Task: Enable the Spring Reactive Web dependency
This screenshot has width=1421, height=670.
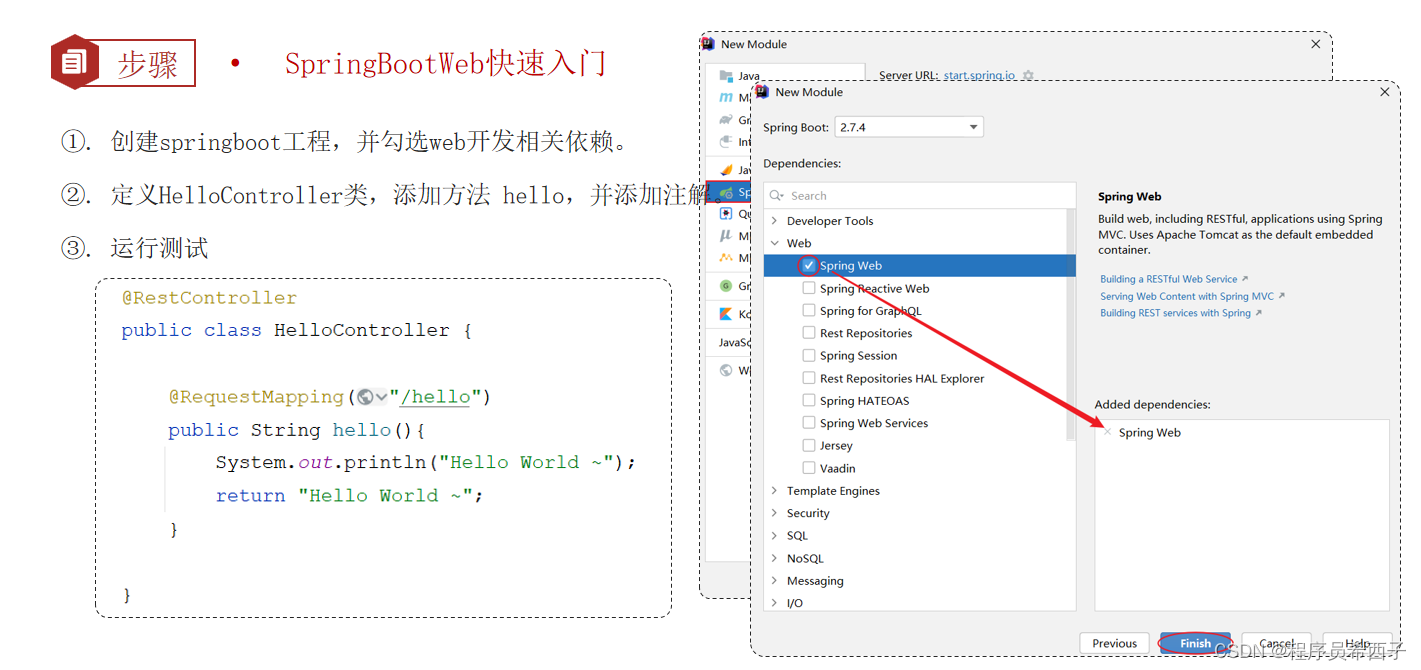Action: click(x=808, y=288)
